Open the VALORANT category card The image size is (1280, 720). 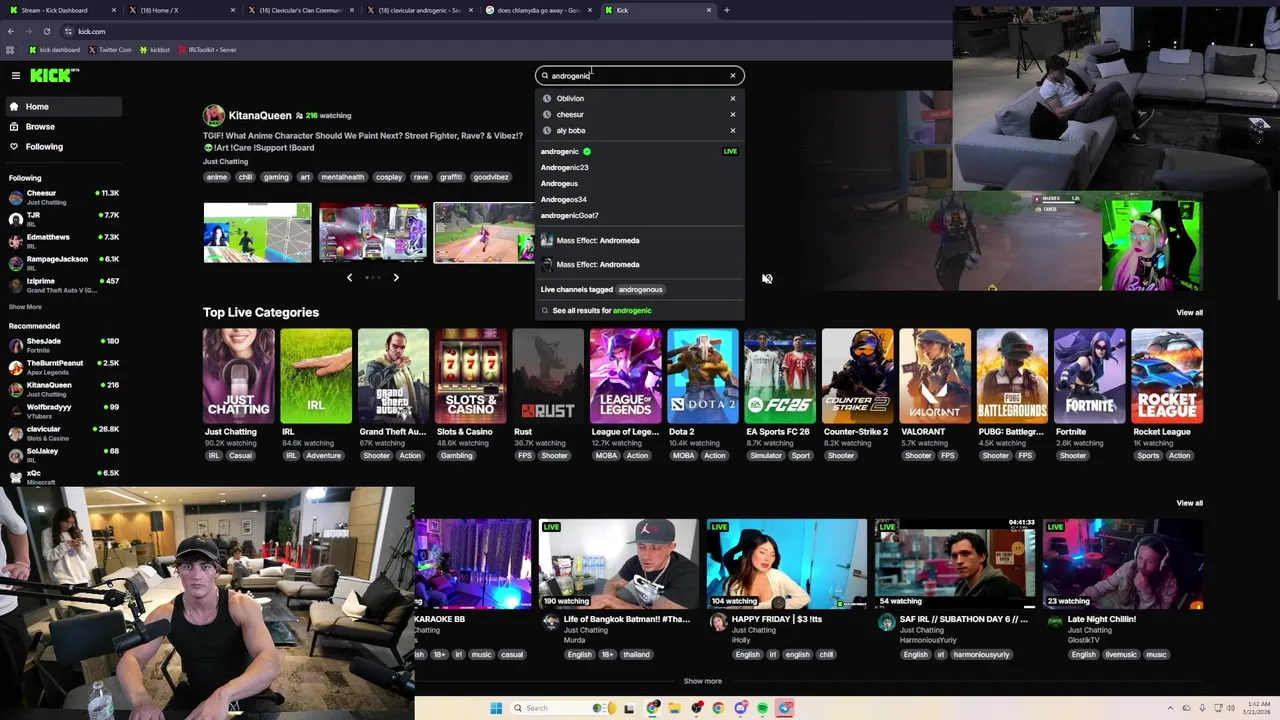tap(935, 376)
